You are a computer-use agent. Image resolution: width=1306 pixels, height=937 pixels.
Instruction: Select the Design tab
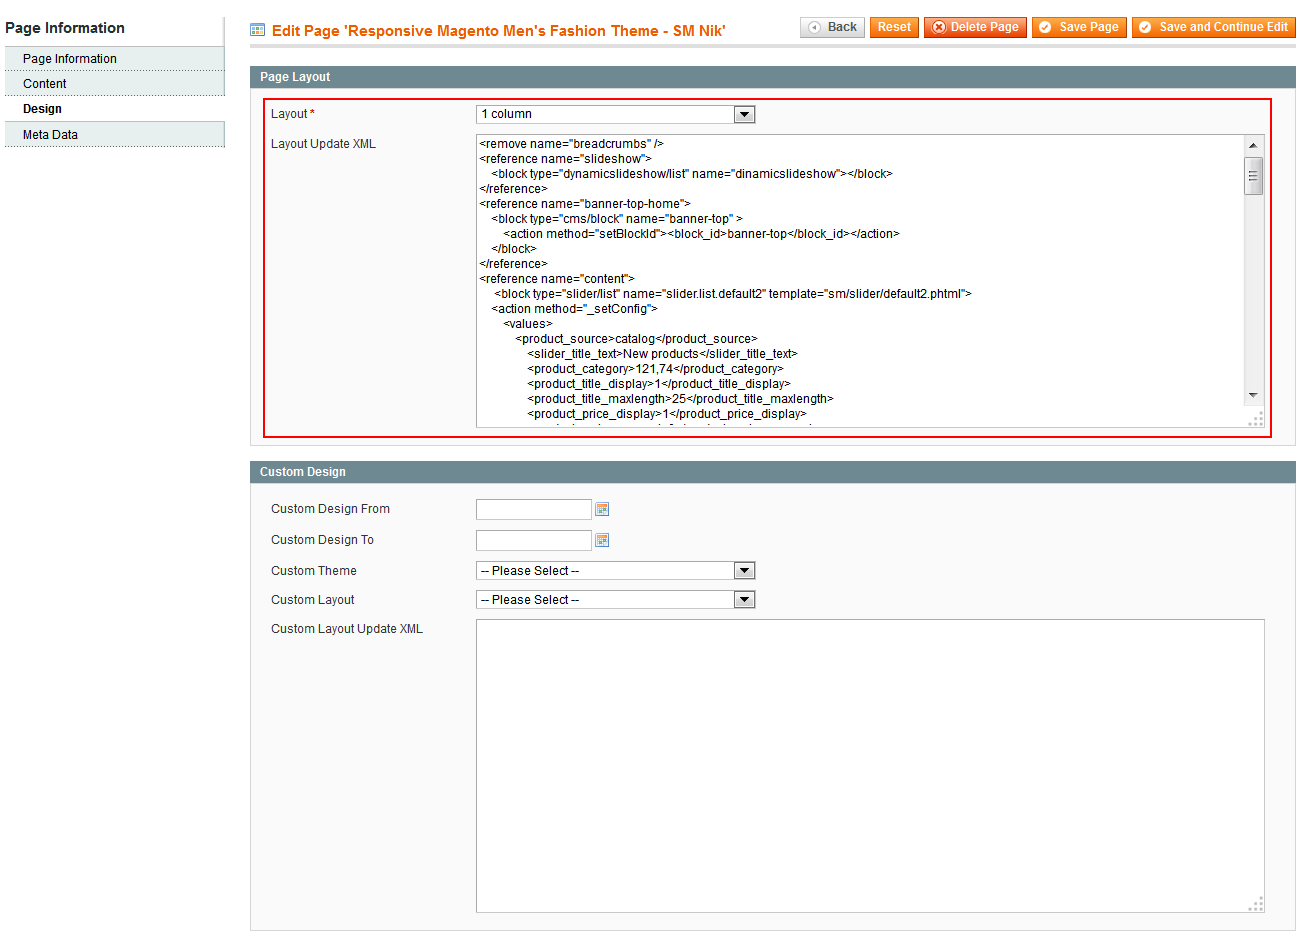[x=115, y=109]
